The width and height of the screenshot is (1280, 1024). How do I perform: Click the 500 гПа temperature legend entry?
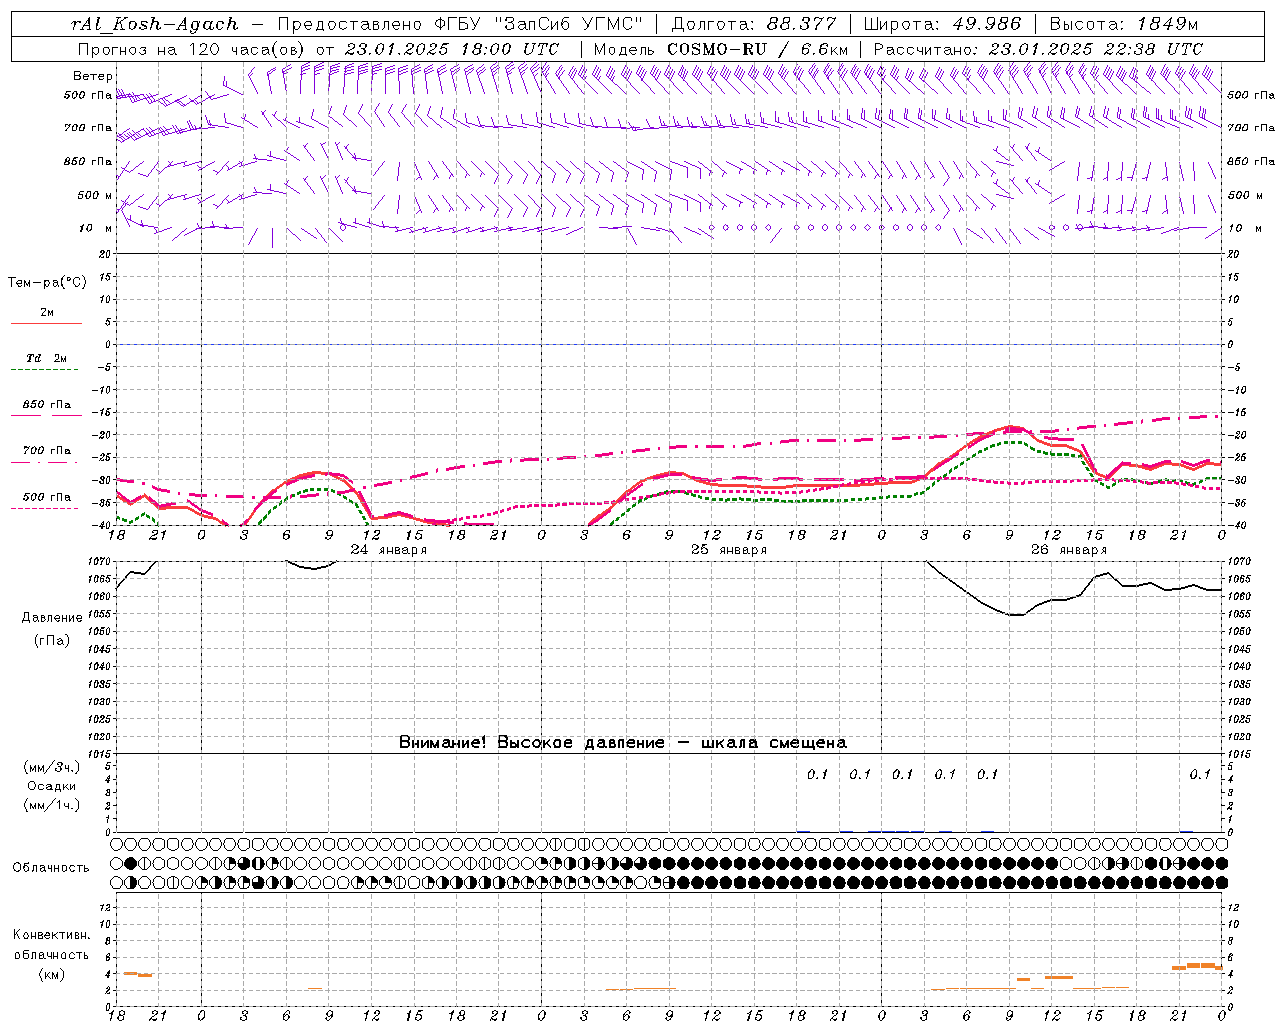coord(47,497)
